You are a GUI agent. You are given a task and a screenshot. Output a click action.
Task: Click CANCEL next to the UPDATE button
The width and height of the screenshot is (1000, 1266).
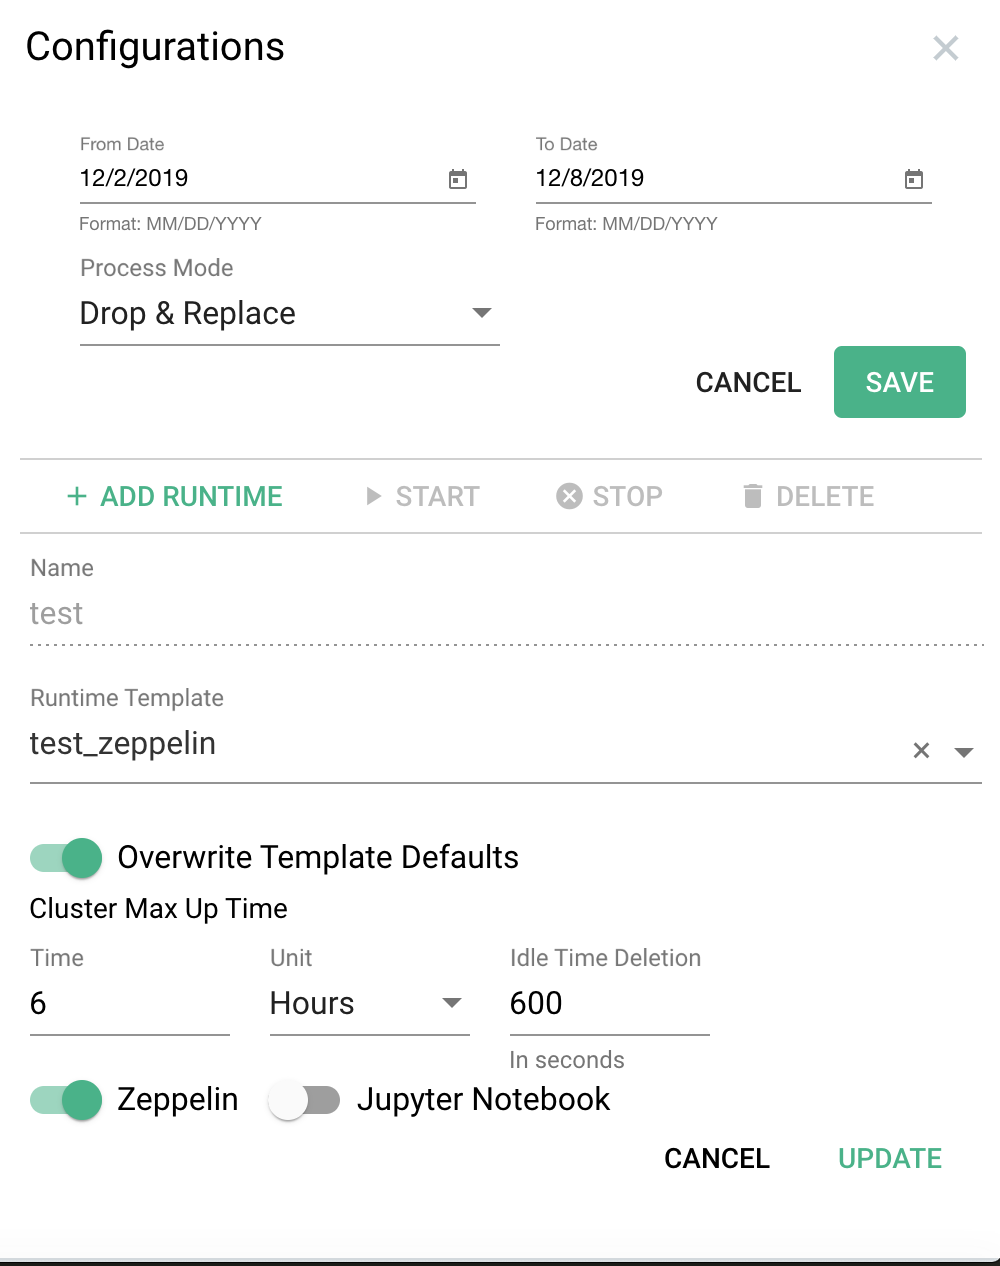pyautogui.click(x=717, y=1158)
